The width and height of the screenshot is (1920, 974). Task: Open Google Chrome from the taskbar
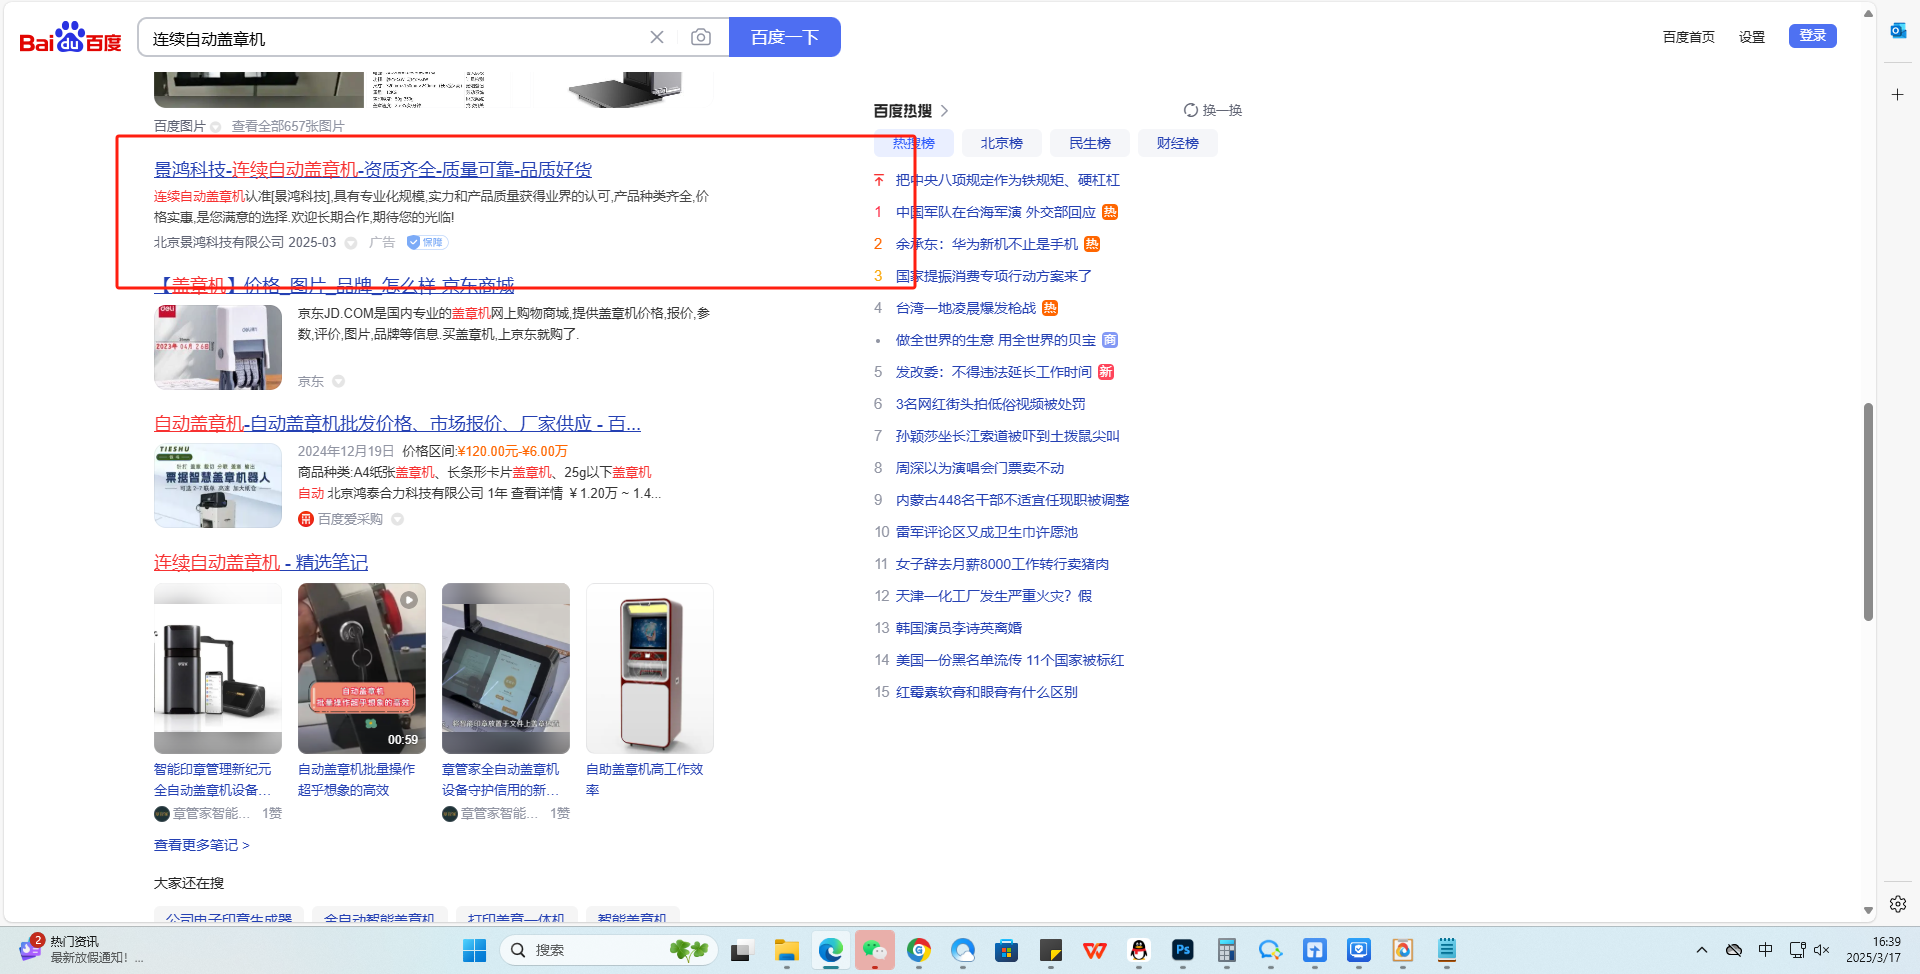click(x=919, y=950)
